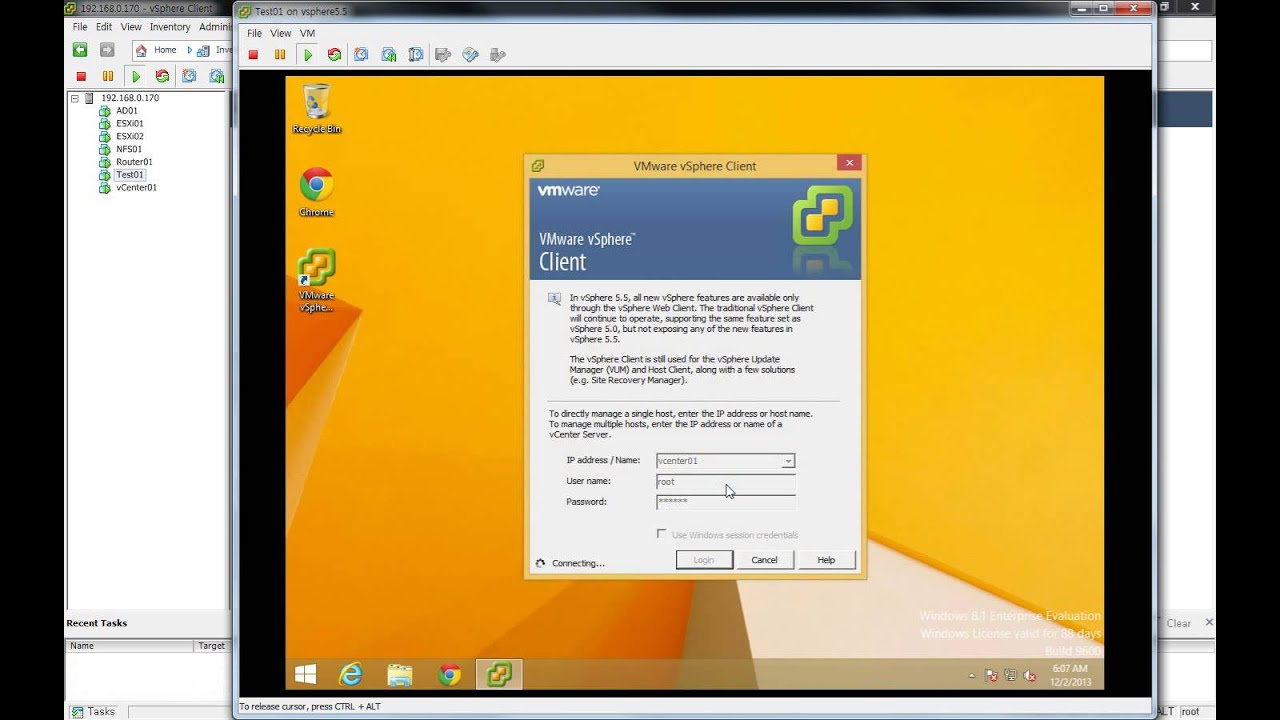Click the Name column header in Recent Tasks
Viewport: 1280px width, 720px height.
(x=130, y=646)
